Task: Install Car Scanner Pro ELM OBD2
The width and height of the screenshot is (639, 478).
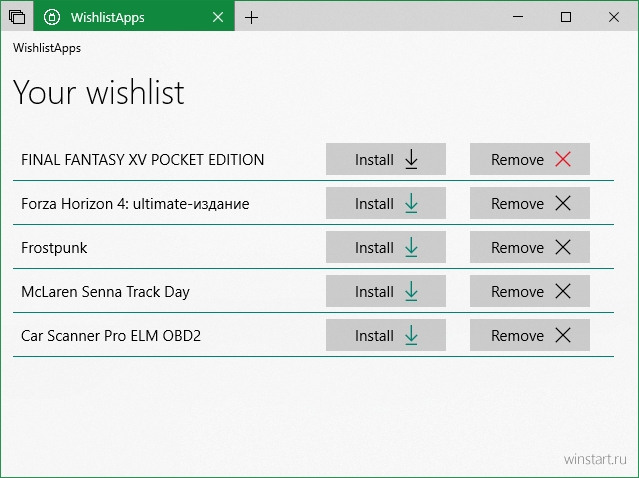Action: 385,335
